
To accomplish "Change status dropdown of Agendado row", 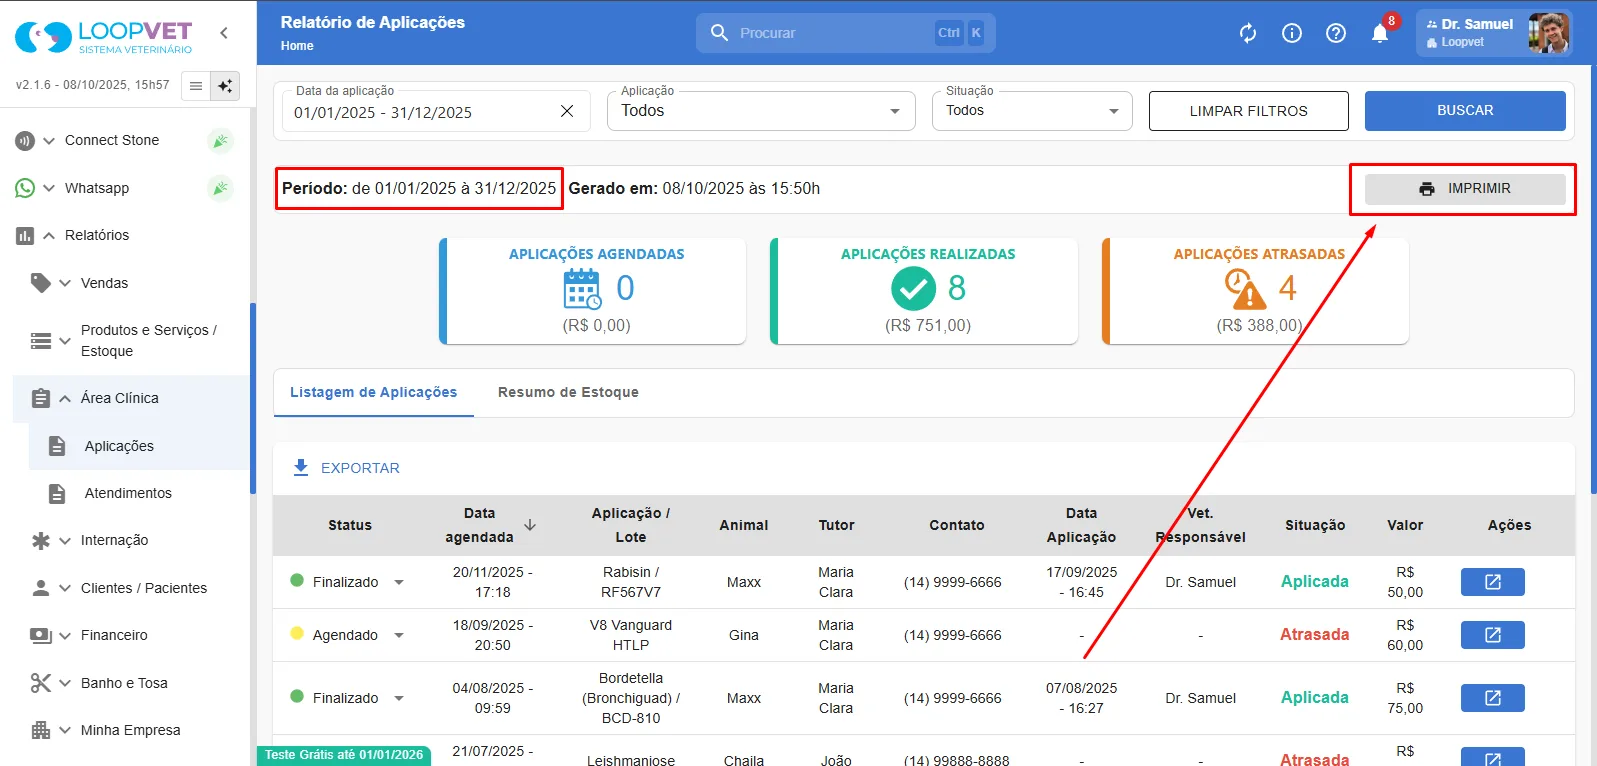I will pos(399,635).
